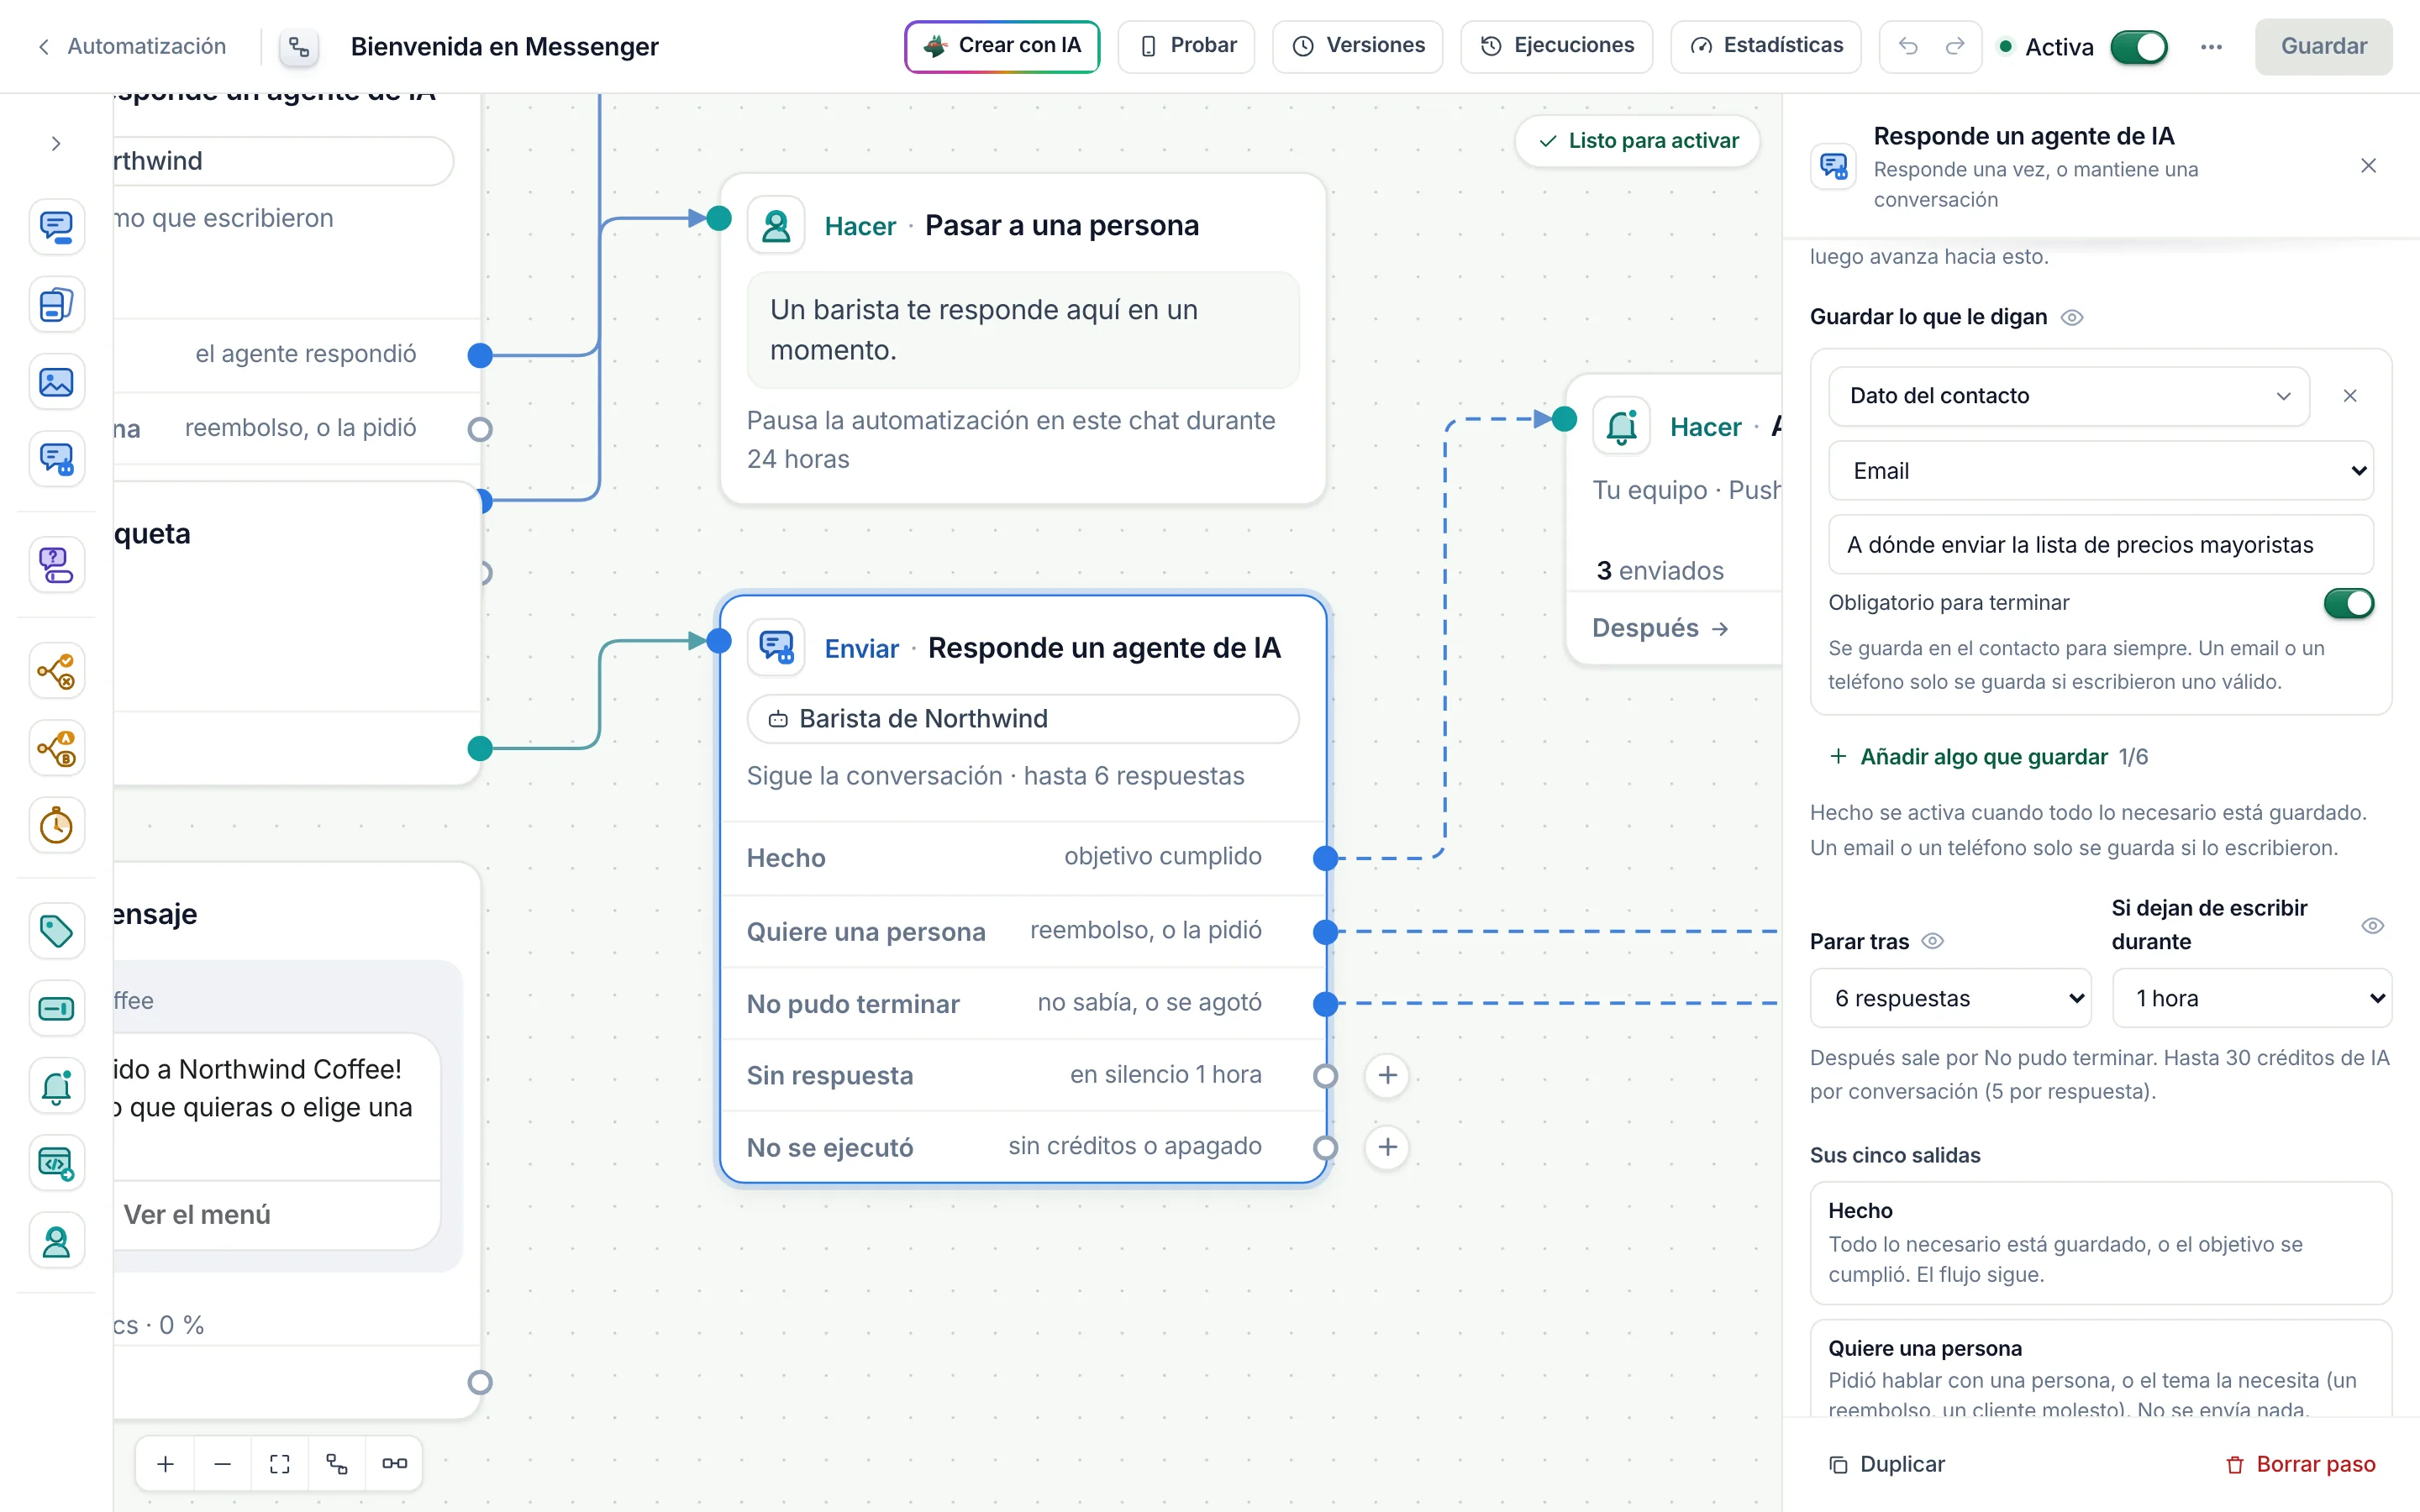Choose the condition branch icon in sidebar
Image resolution: width=2420 pixels, height=1512 pixels.
coord(56,671)
